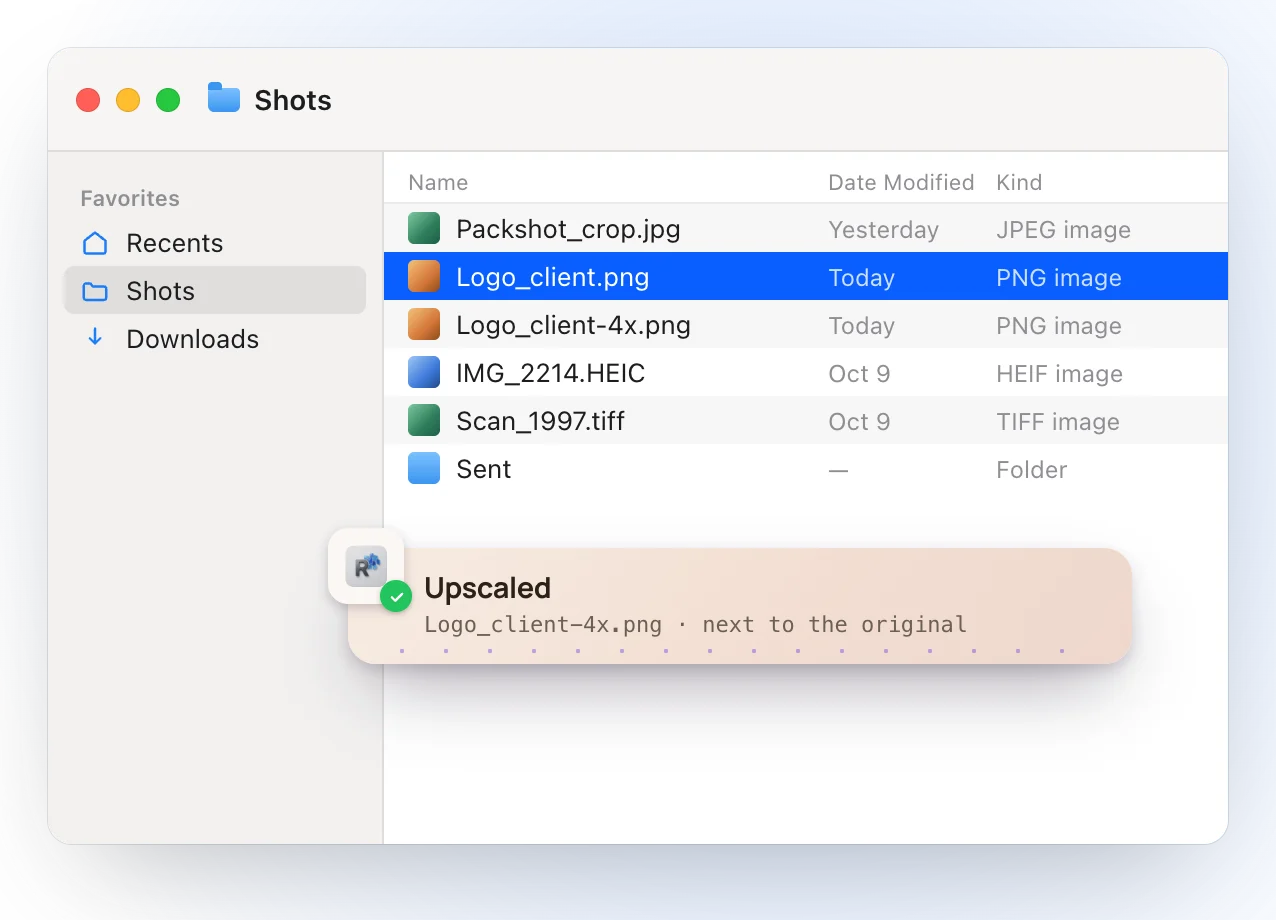Viewport: 1276px width, 920px height.
Task: Select the Sent folder name
Action: pyautogui.click(x=484, y=469)
